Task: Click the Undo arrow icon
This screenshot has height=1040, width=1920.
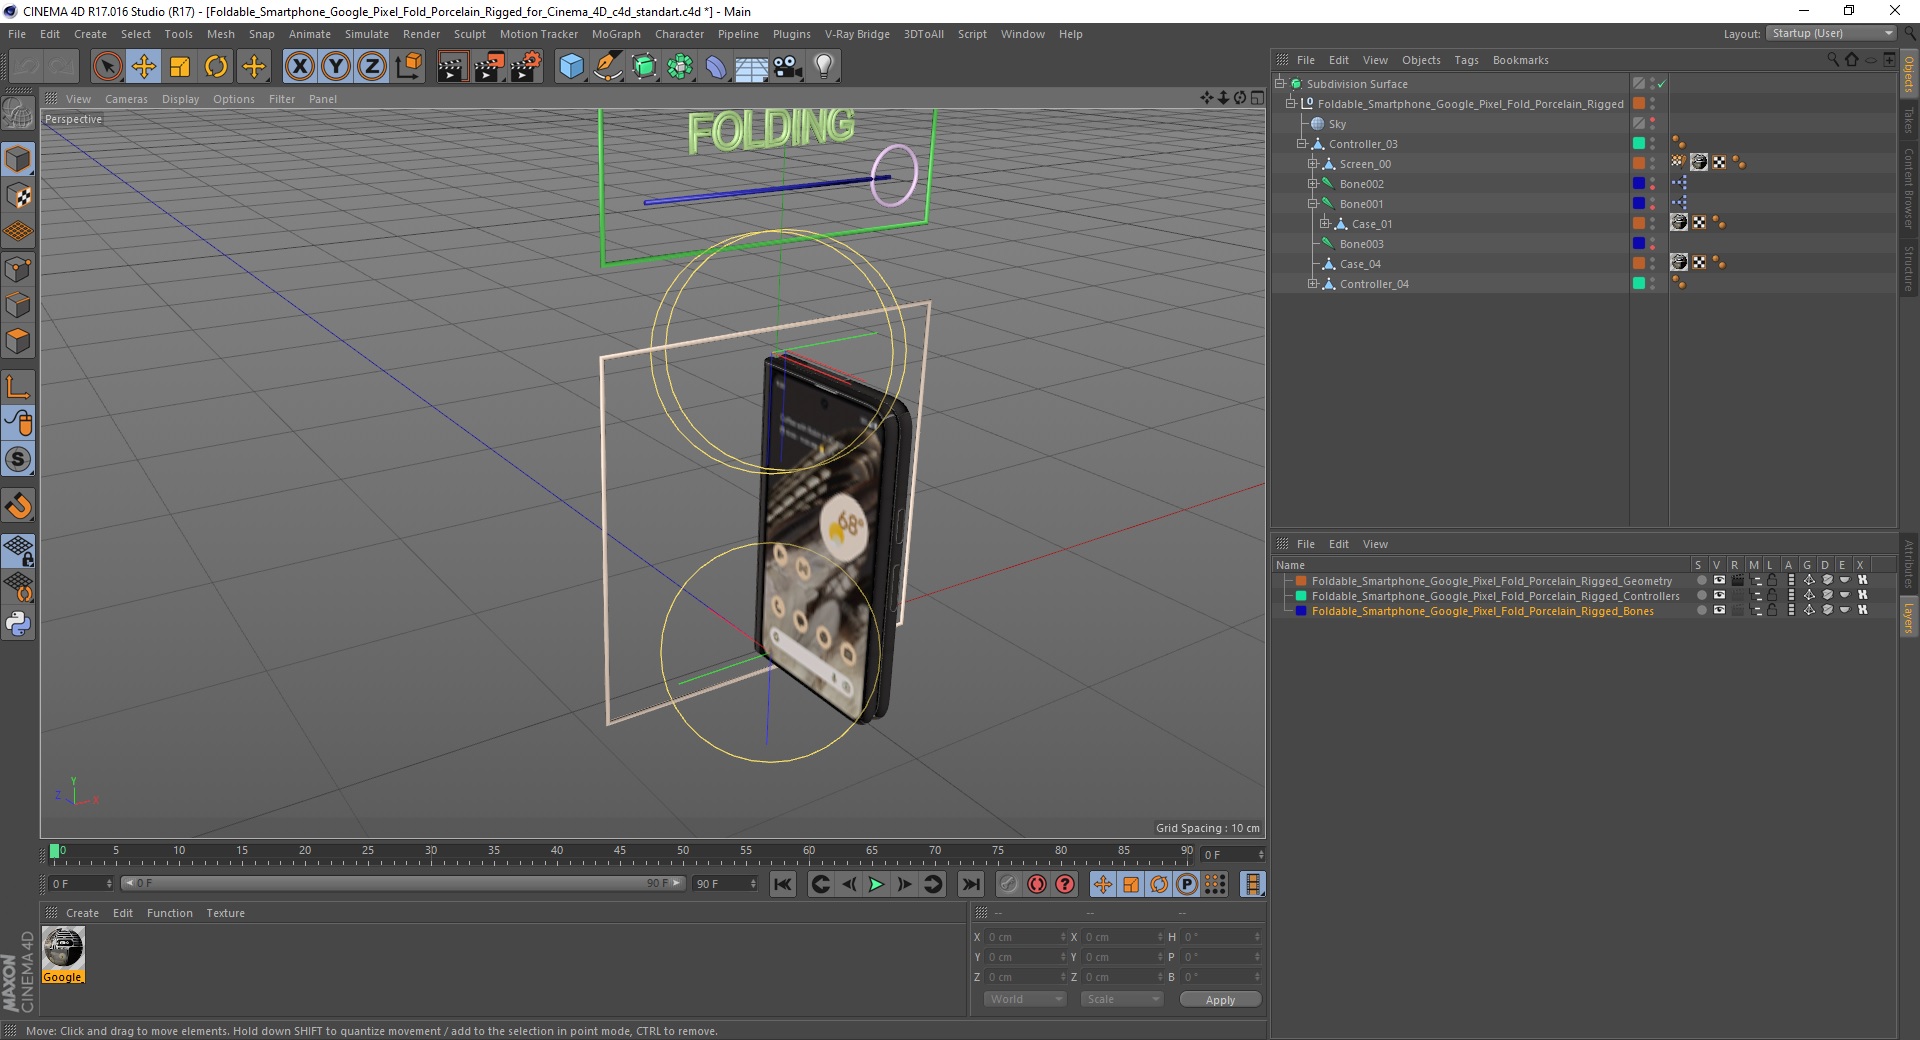Action: tap(26, 67)
